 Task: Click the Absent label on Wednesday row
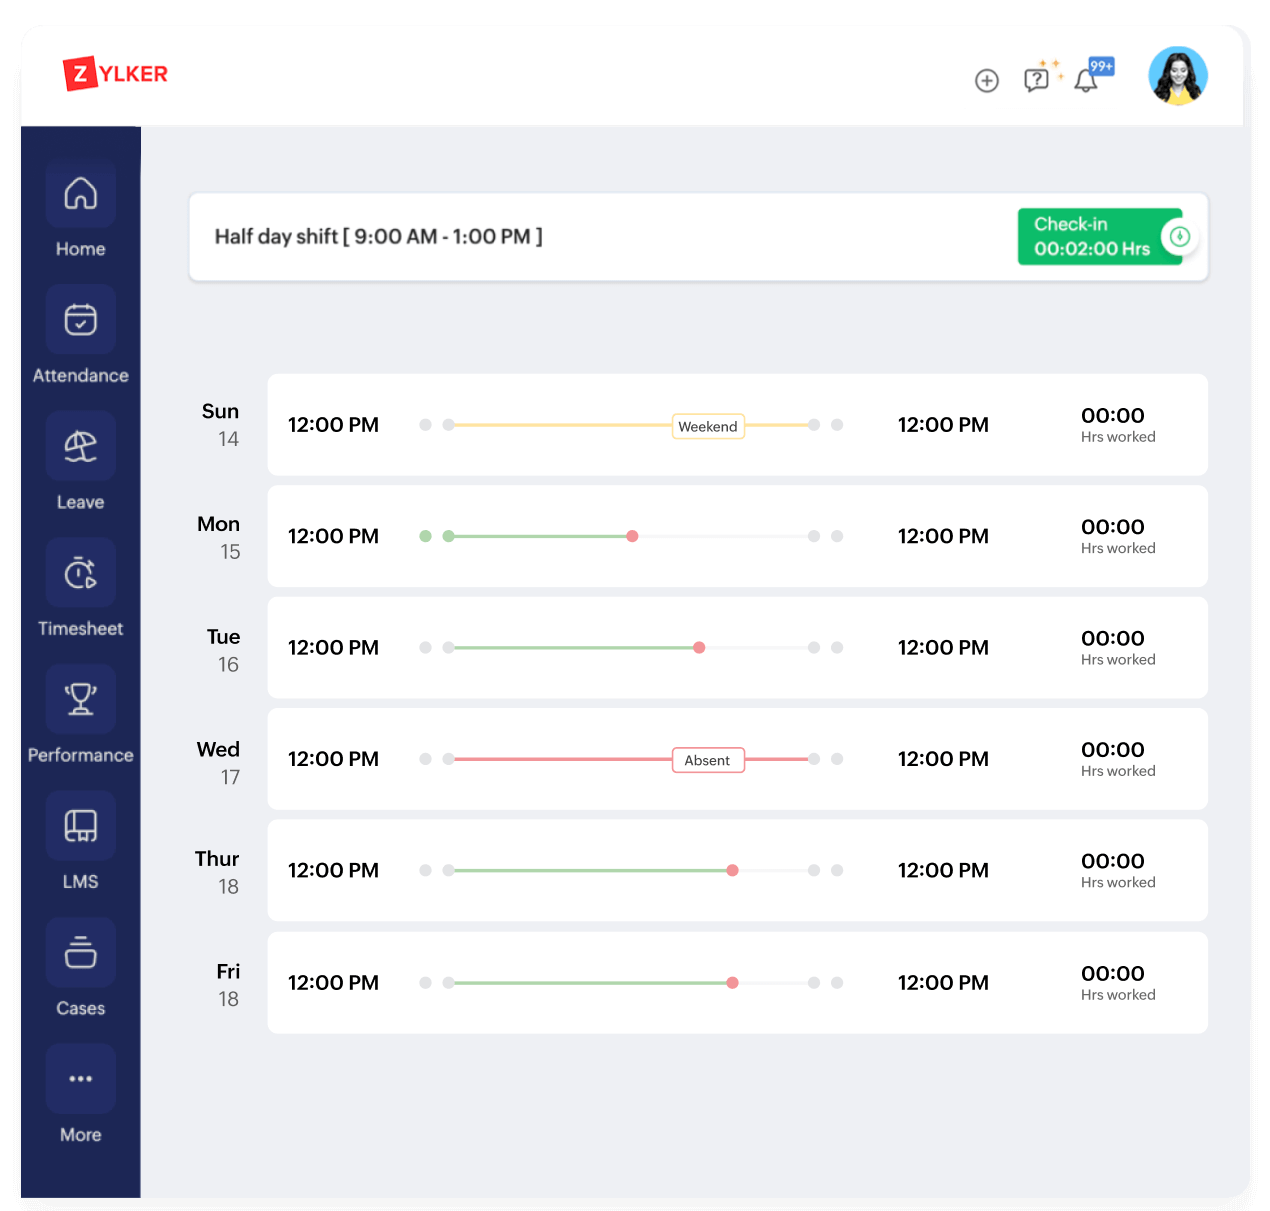[708, 760]
